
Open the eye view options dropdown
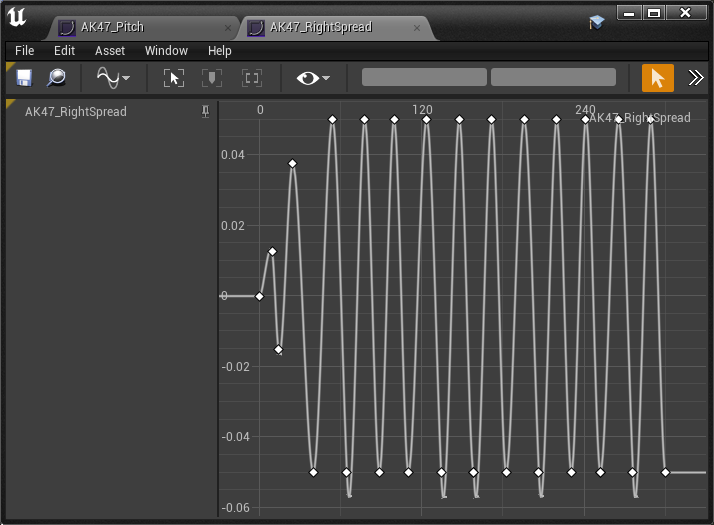point(313,78)
